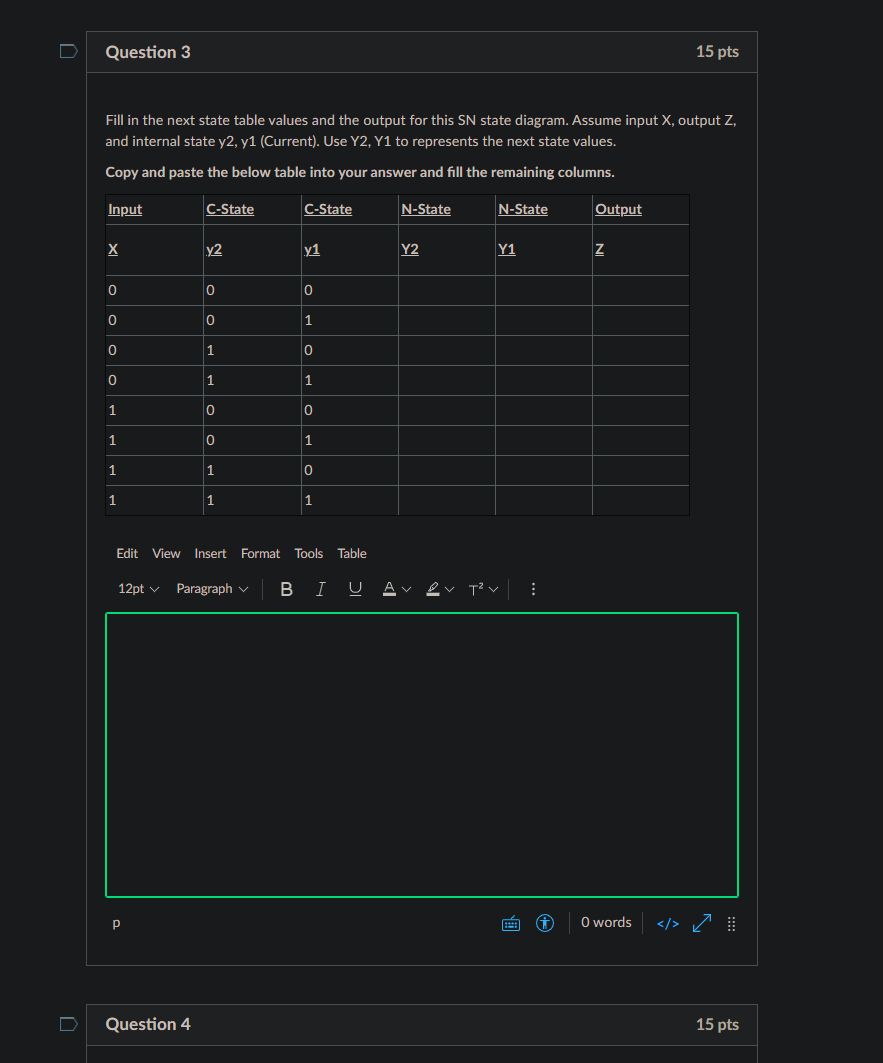This screenshot has height=1063, width=883.
Task: Click inside the answer text box
Action: point(422,754)
